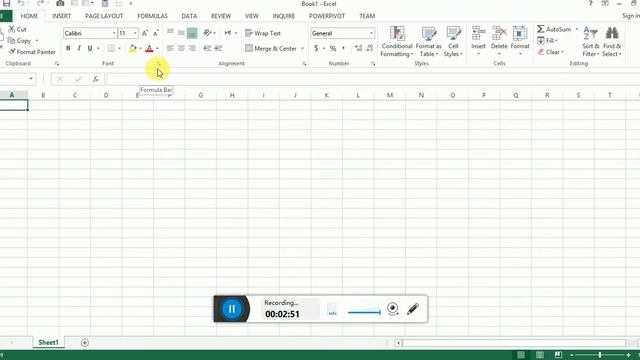The height and width of the screenshot is (360, 640).
Task: Switch to DATA tab
Action: [x=189, y=16]
